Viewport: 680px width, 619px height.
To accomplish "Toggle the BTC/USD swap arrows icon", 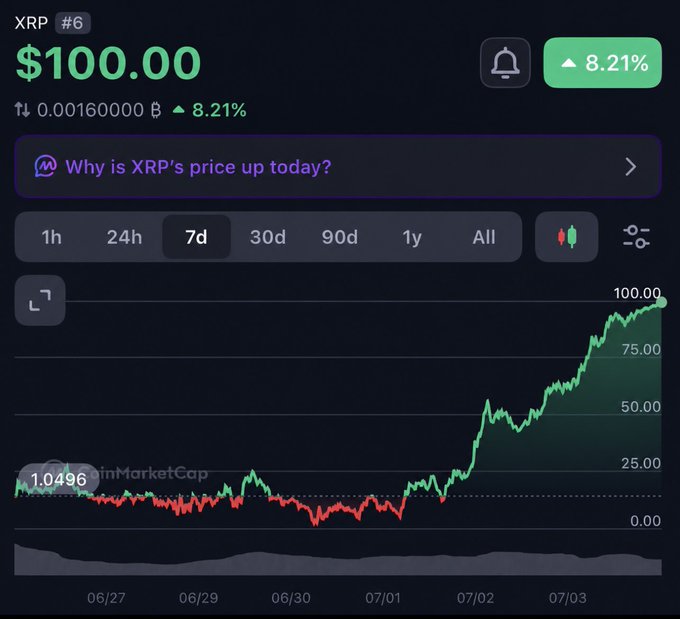I will coord(23,110).
